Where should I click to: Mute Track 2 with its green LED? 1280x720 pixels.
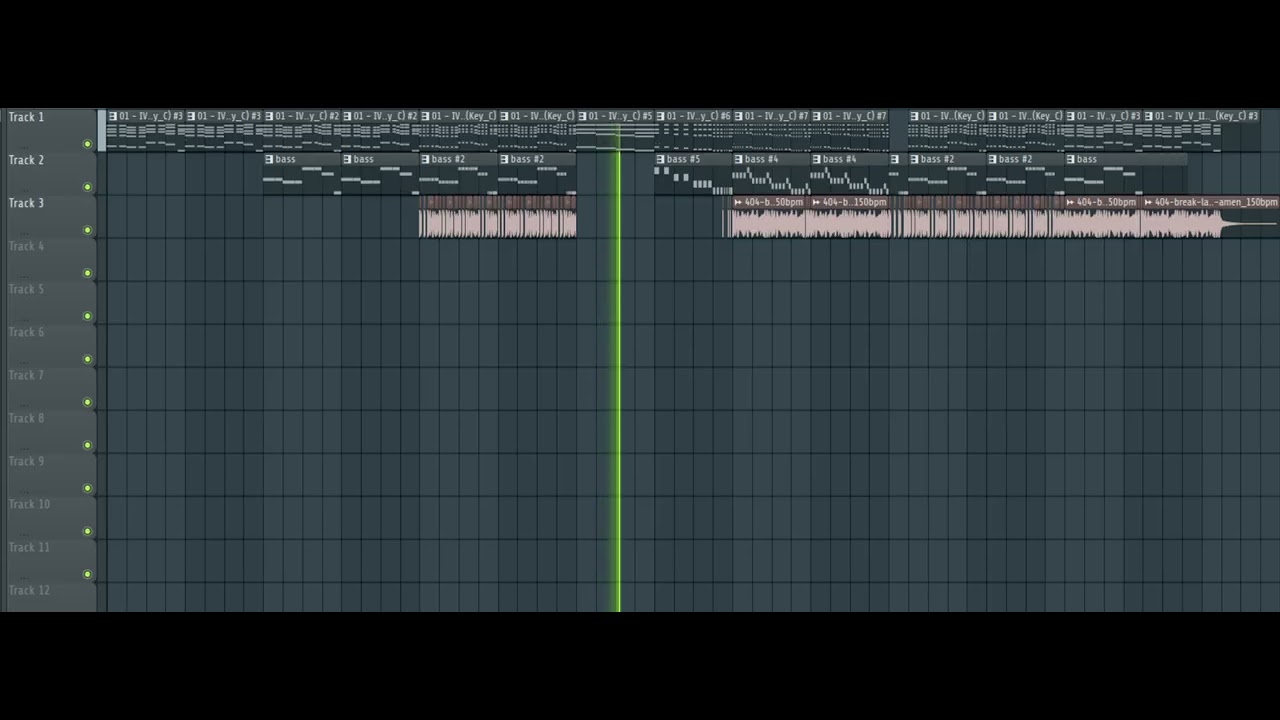click(87, 187)
